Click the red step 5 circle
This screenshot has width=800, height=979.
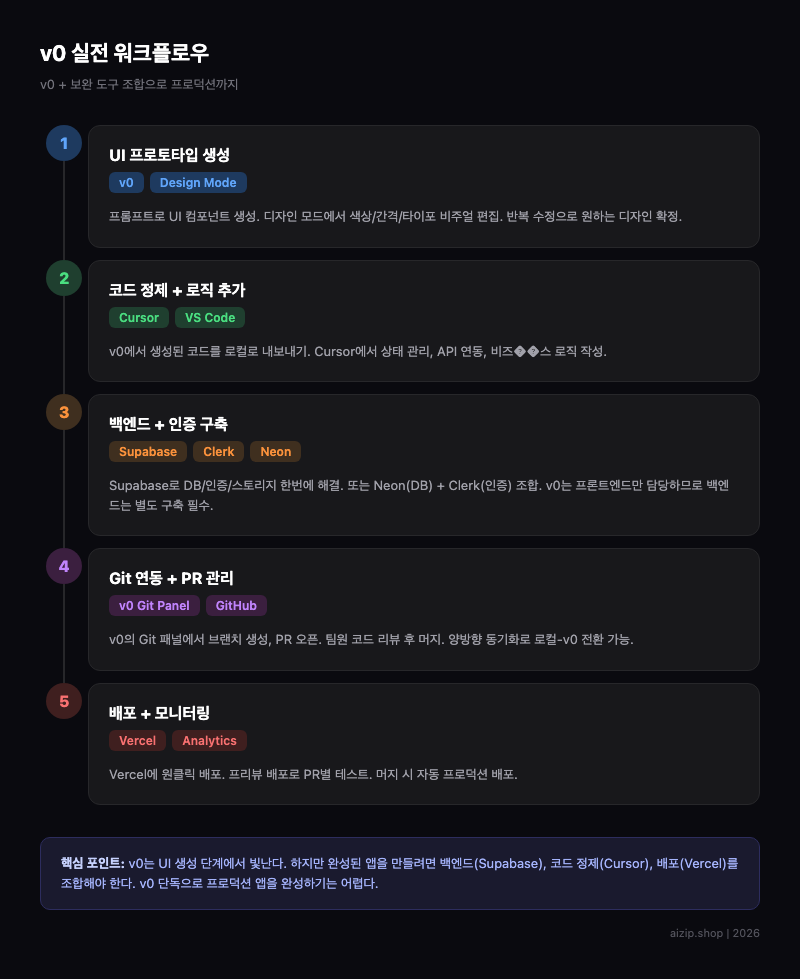coord(64,701)
